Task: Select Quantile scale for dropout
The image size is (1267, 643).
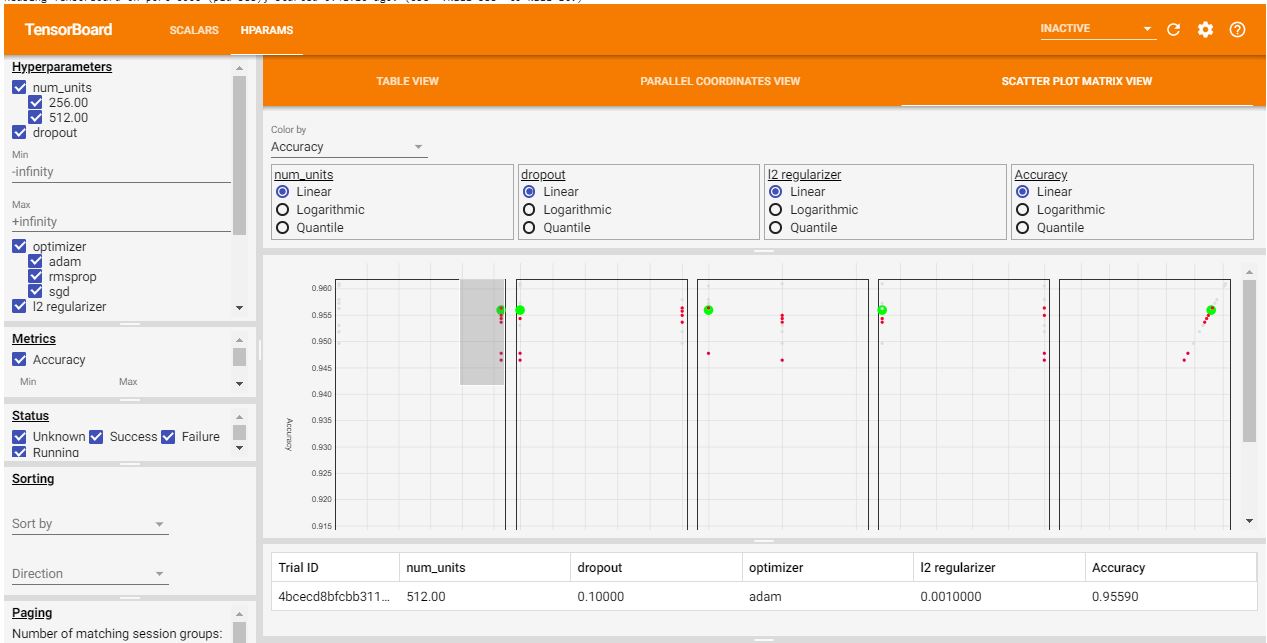Action: tap(530, 228)
